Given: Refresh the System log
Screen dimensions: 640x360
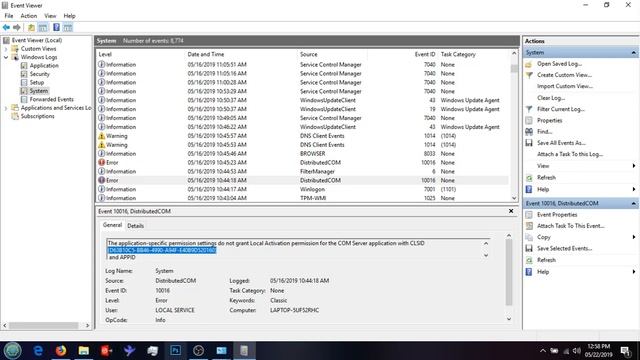Looking at the screenshot, I should [x=546, y=178].
